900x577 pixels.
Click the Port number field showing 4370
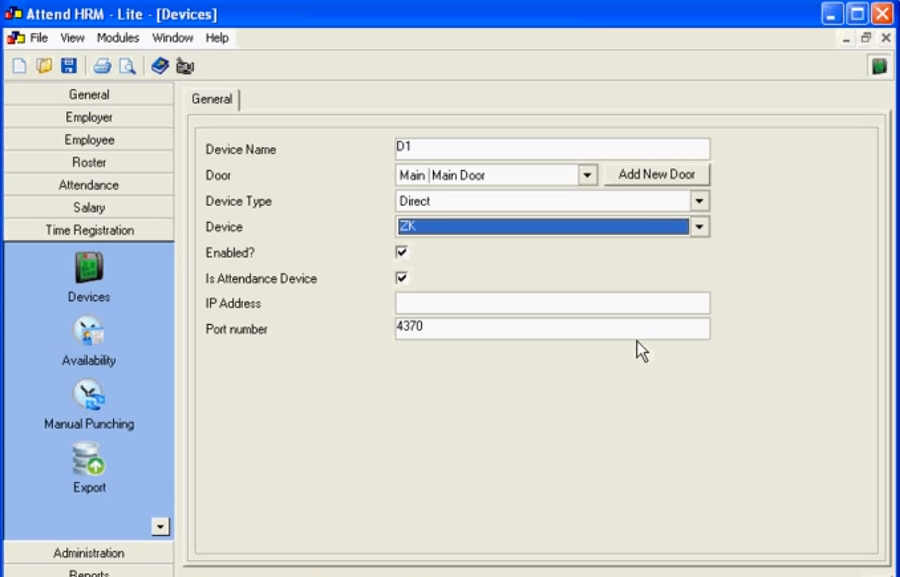pos(552,329)
